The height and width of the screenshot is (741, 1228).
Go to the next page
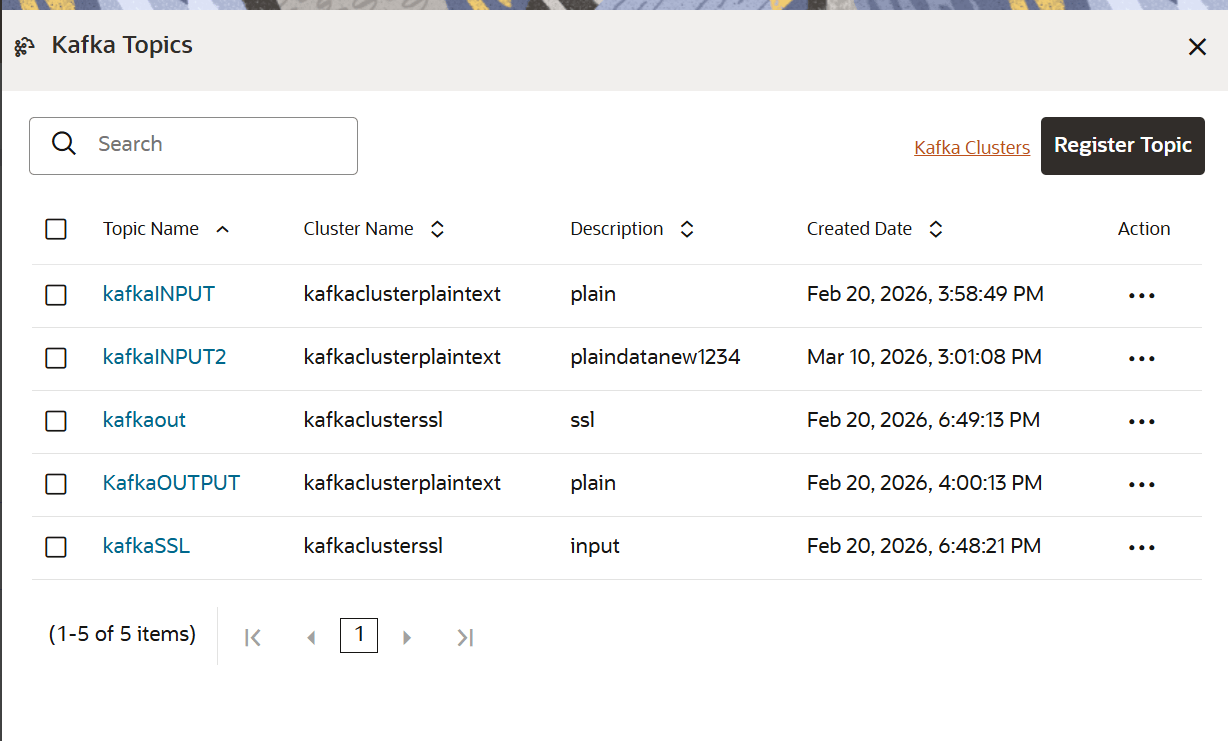click(407, 636)
